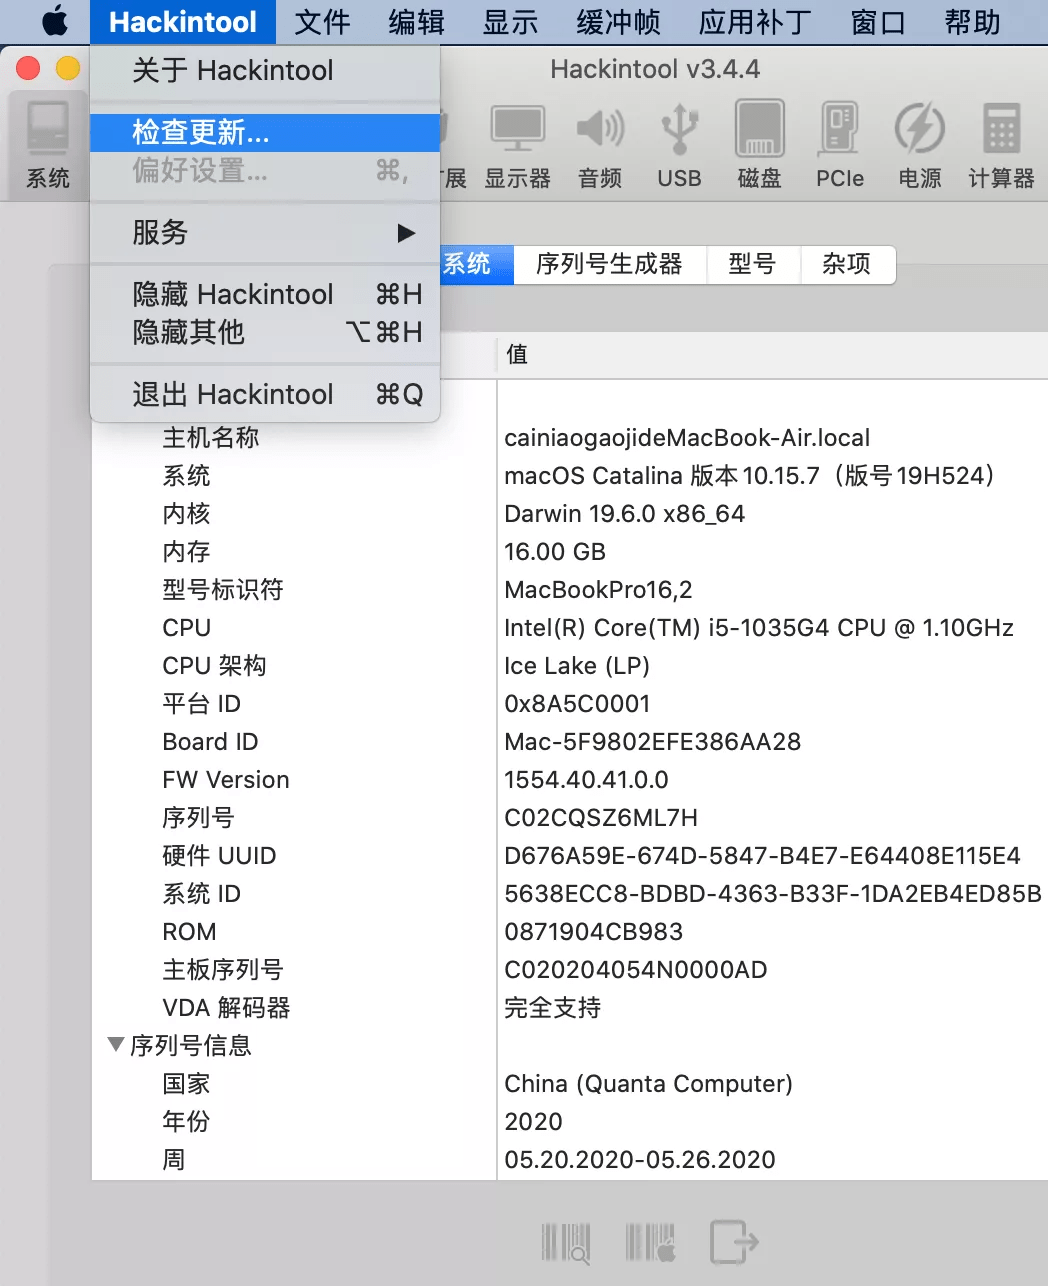Click the red close window button
This screenshot has width=1048, height=1286.
tap(28, 68)
